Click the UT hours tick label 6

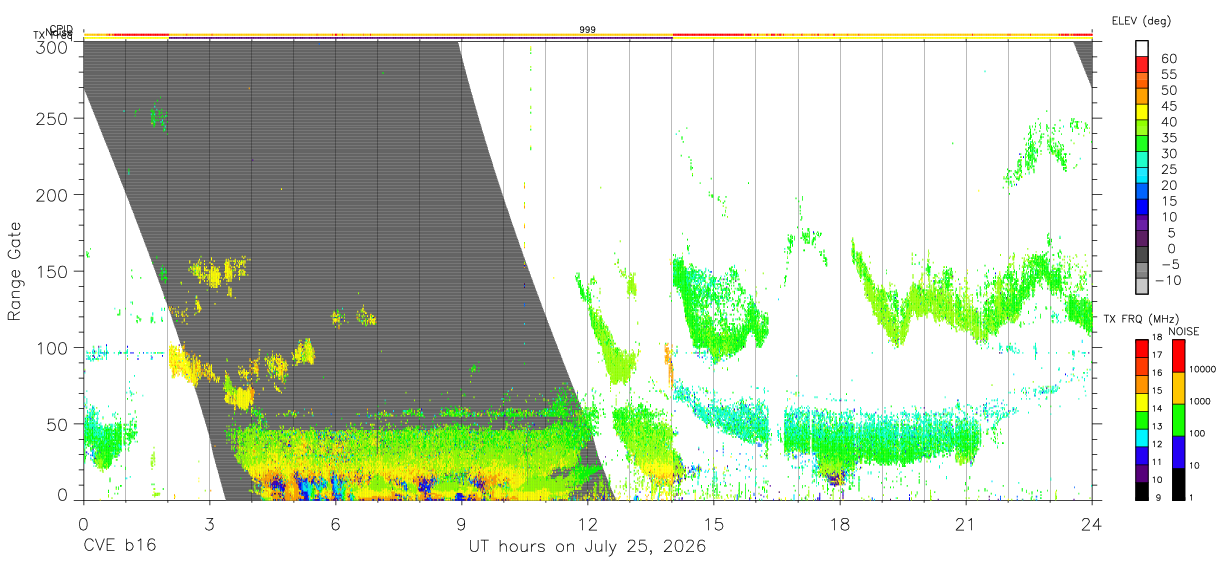click(x=335, y=524)
